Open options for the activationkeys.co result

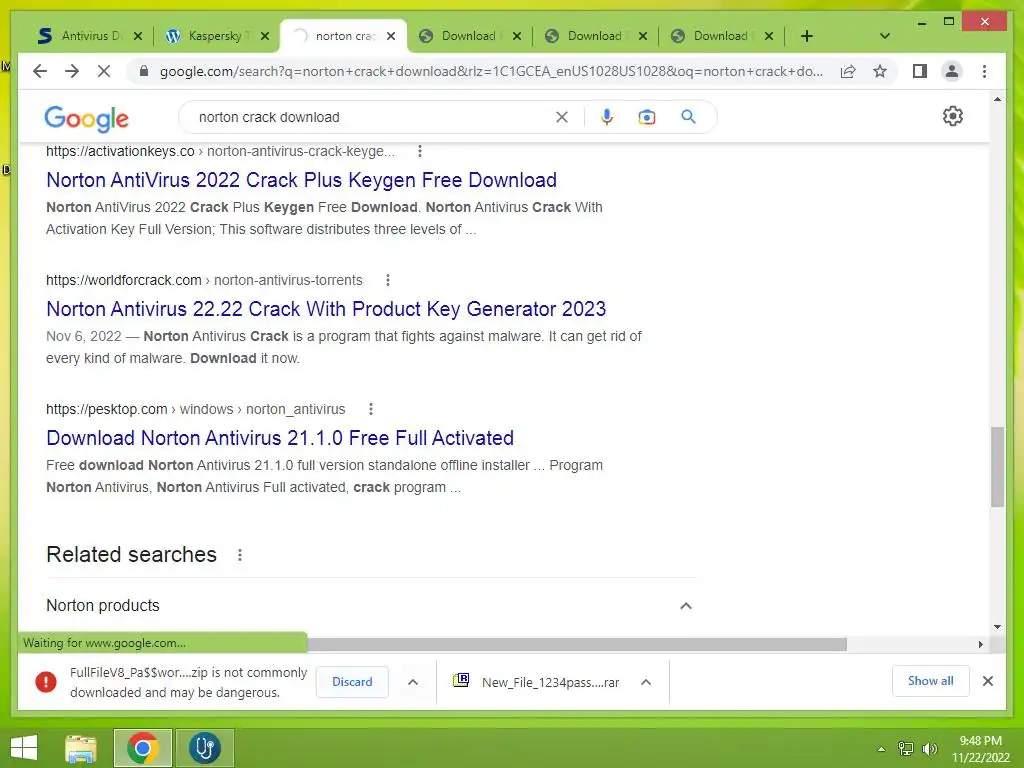(420, 152)
